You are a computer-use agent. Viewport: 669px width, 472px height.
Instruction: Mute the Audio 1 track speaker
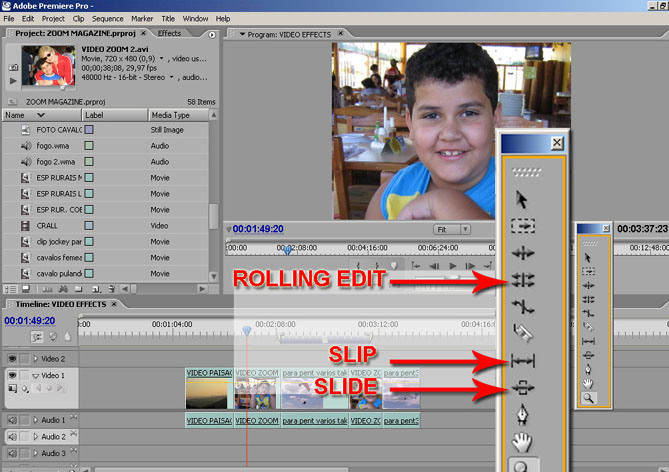pyautogui.click(x=12, y=420)
